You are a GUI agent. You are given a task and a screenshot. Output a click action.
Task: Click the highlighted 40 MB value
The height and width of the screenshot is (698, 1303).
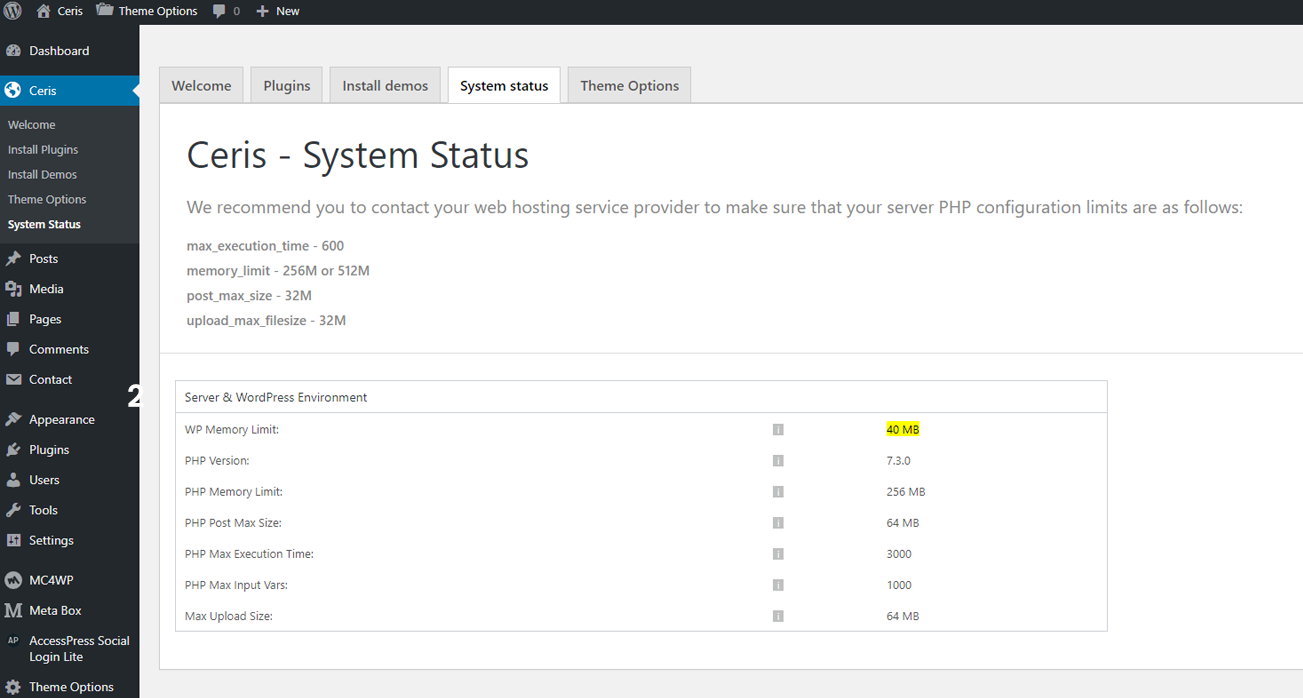(x=902, y=430)
